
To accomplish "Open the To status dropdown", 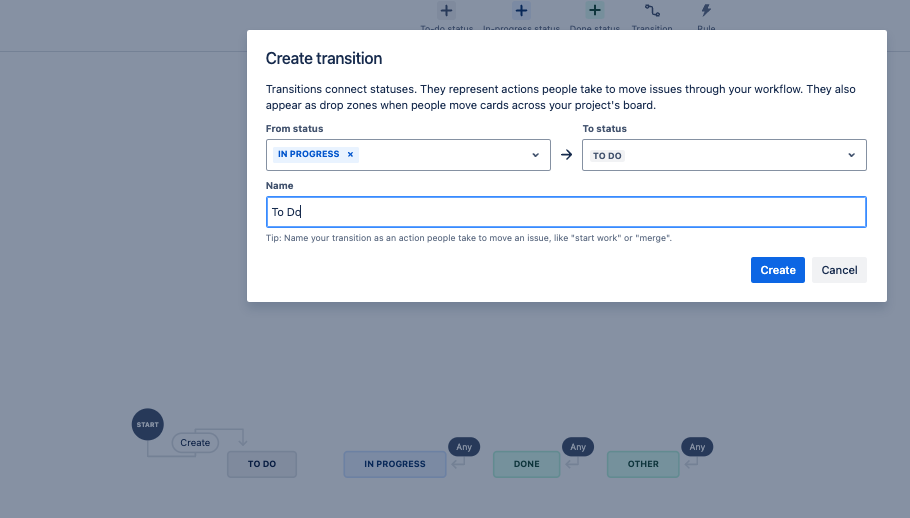I will pos(724,155).
